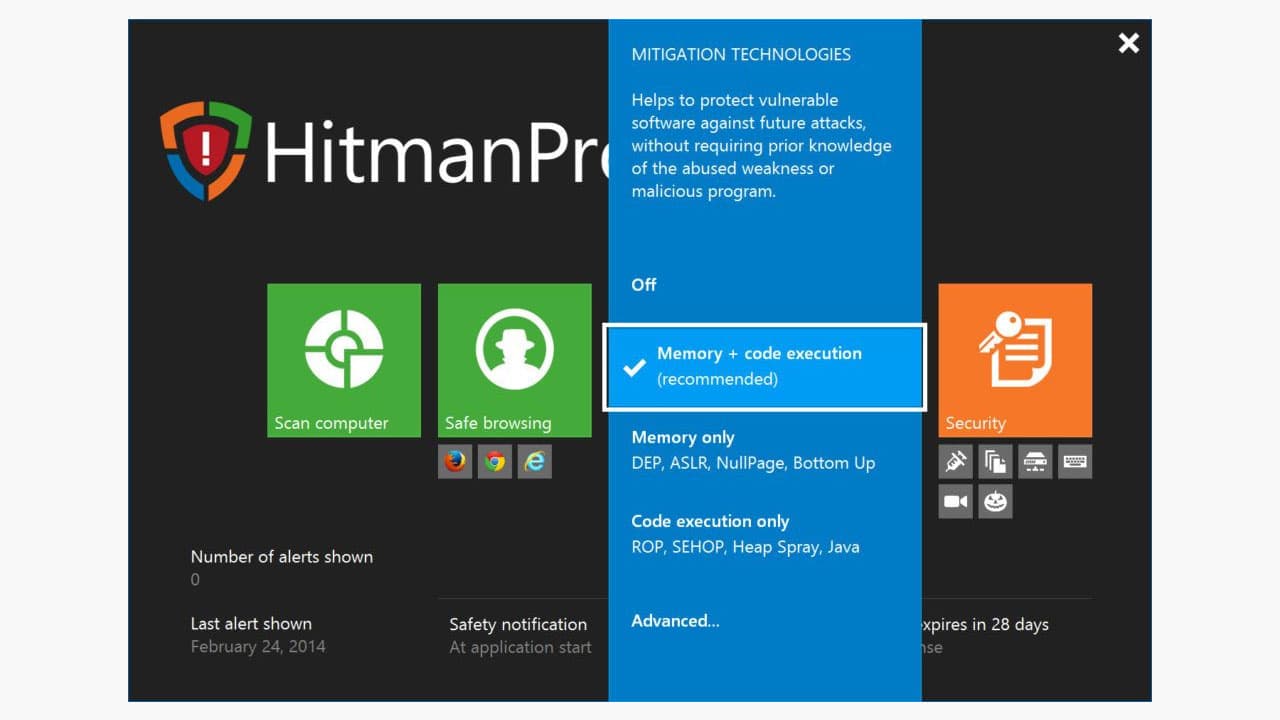Click the network device protection icon
The height and width of the screenshot is (720, 1280).
[x=1035, y=461]
